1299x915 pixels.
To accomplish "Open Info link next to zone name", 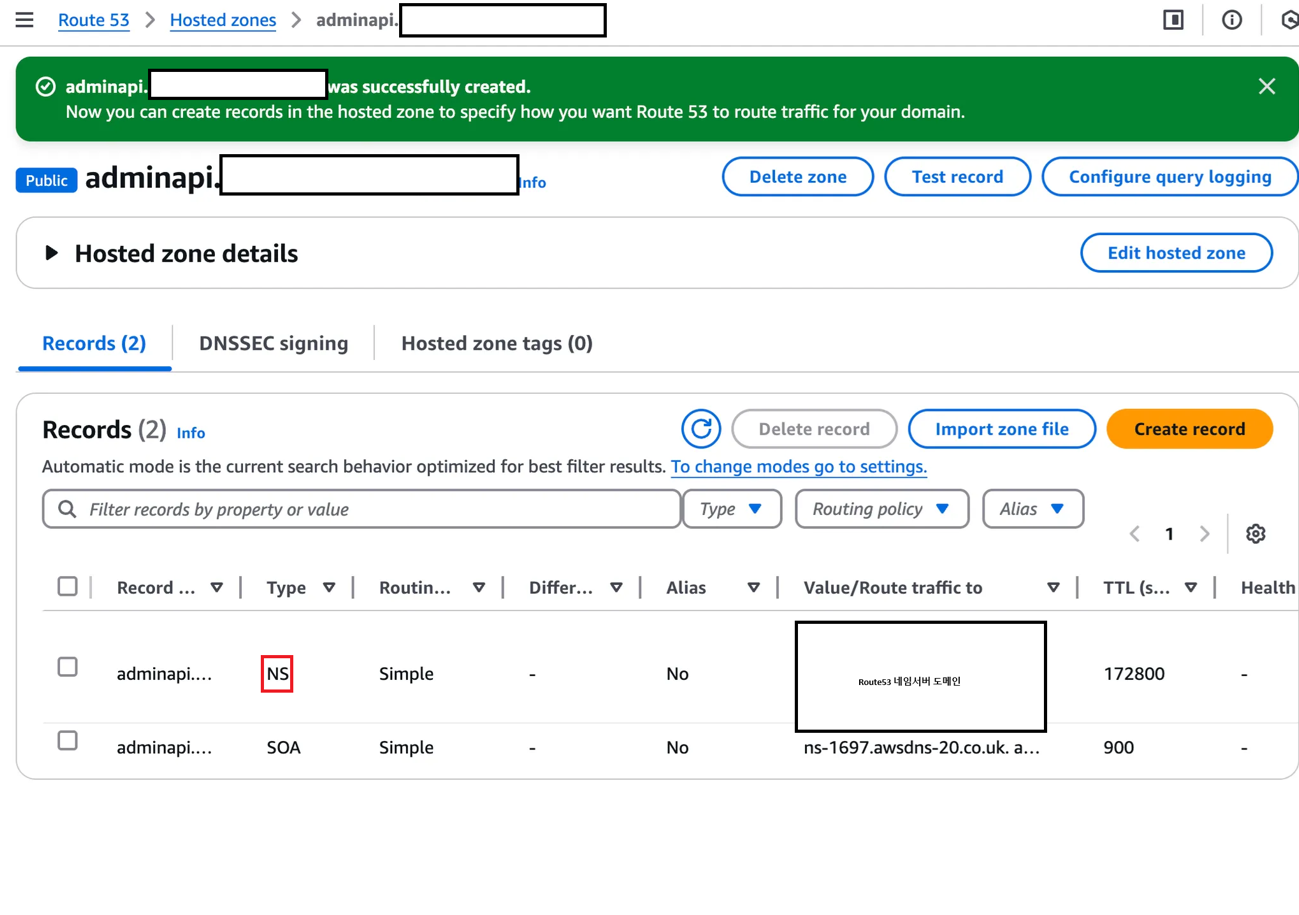I will [x=532, y=182].
